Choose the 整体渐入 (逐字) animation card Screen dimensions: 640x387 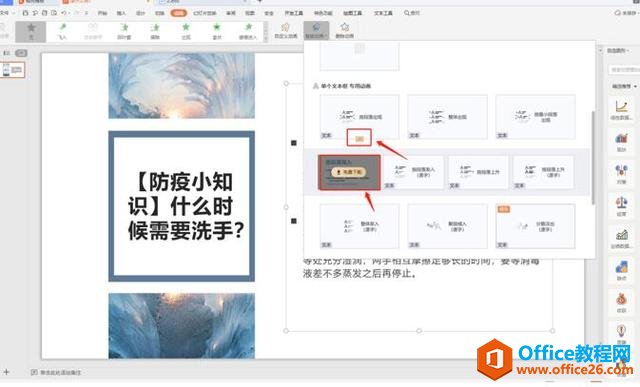pyautogui.click(x=360, y=226)
